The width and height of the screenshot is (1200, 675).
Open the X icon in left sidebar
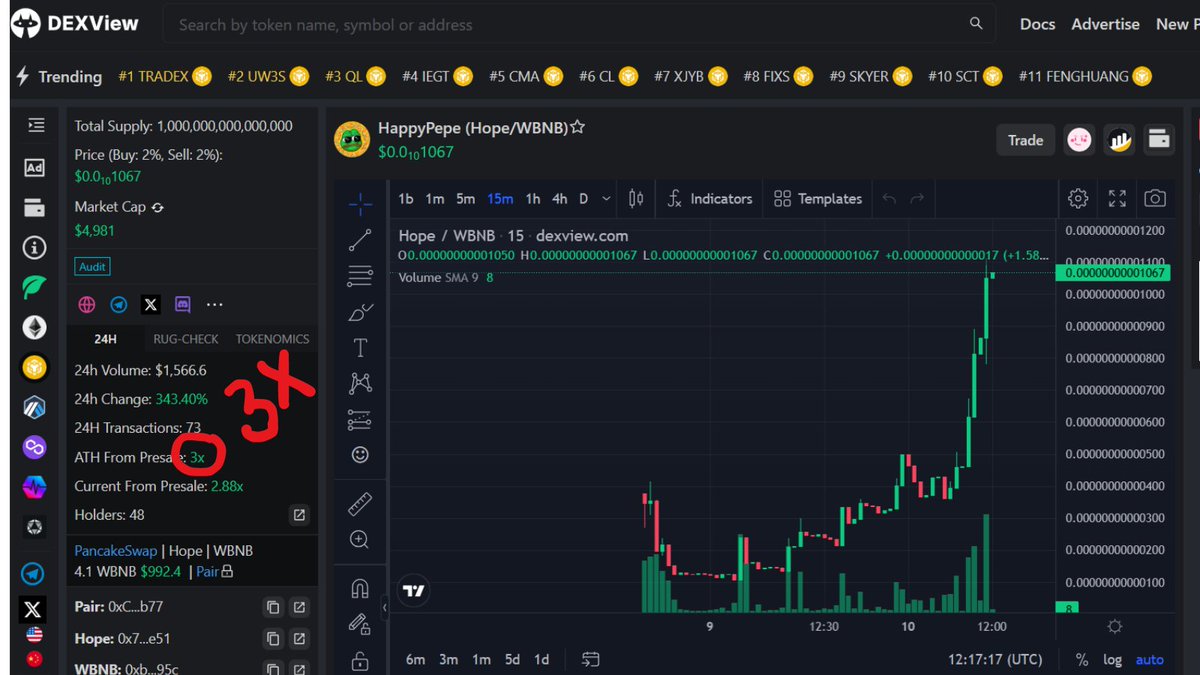click(33, 608)
